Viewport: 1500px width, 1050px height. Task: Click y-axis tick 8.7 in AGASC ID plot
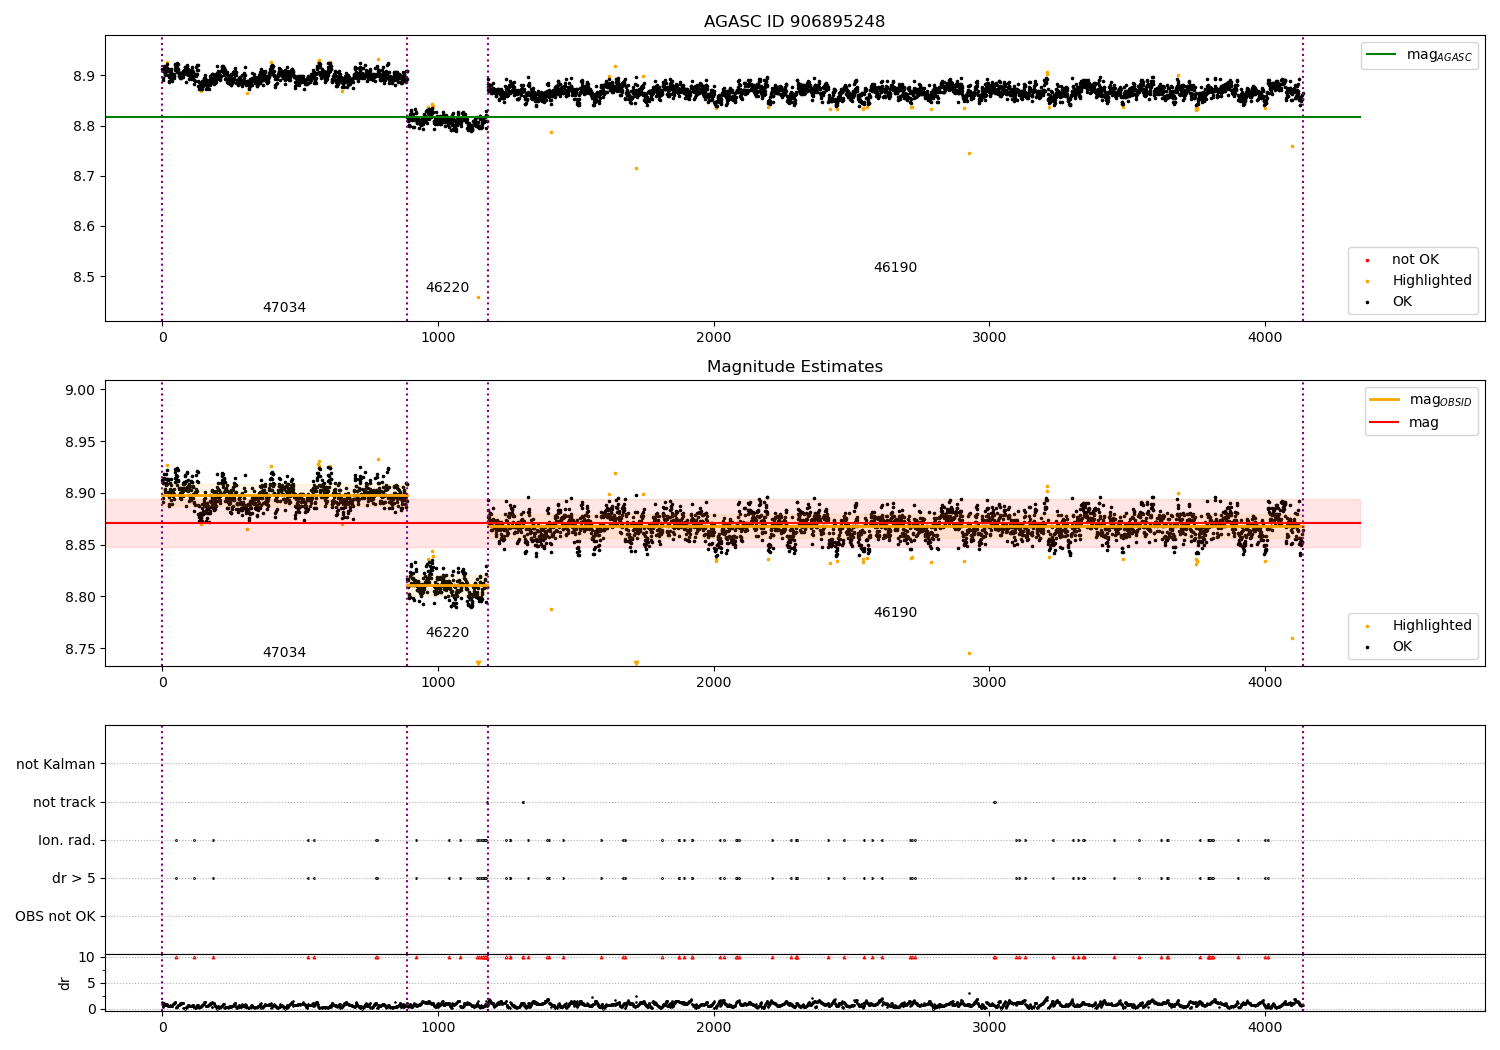(x=84, y=177)
